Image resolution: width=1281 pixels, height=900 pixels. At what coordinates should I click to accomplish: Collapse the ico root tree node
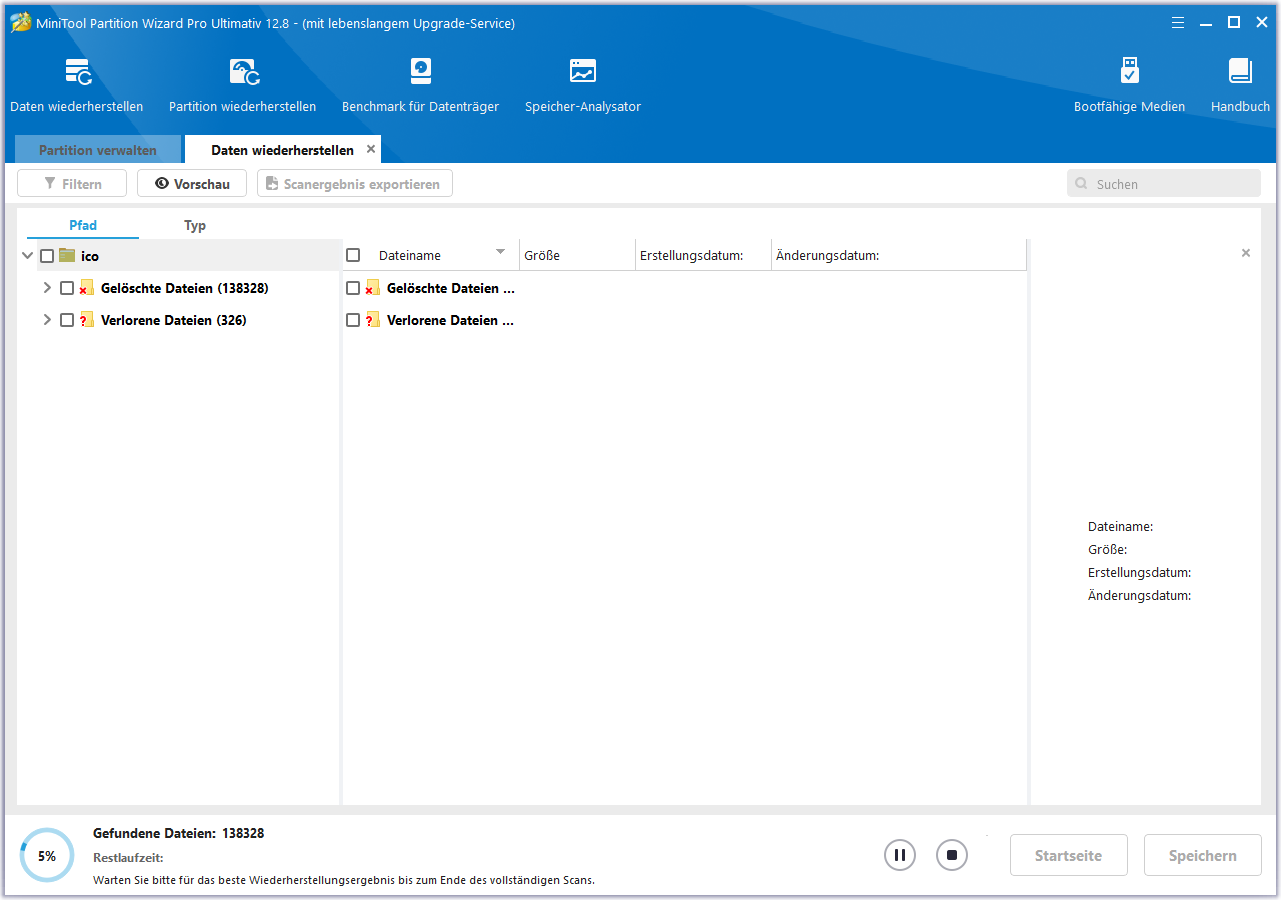click(x=27, y=256)
